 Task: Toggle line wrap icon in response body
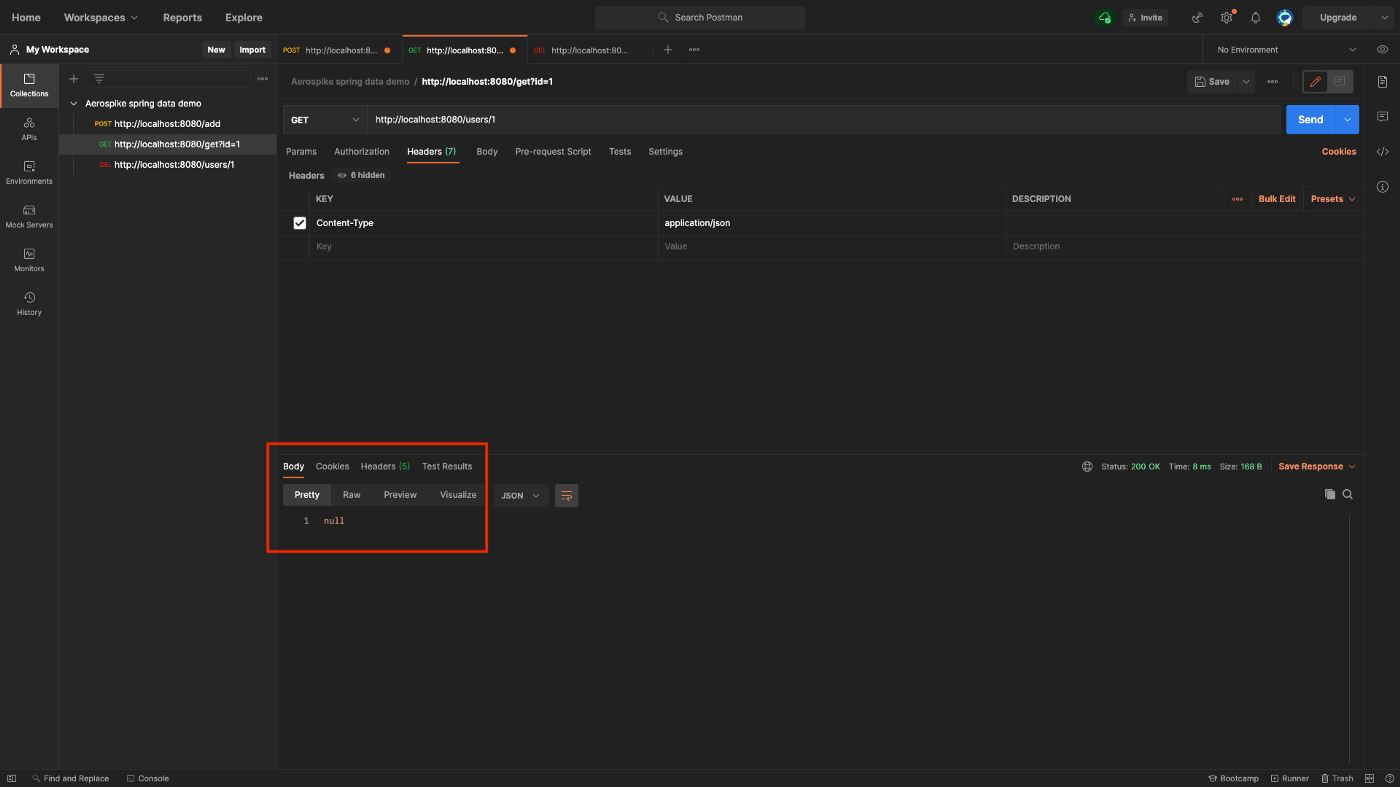click(566, 495)
